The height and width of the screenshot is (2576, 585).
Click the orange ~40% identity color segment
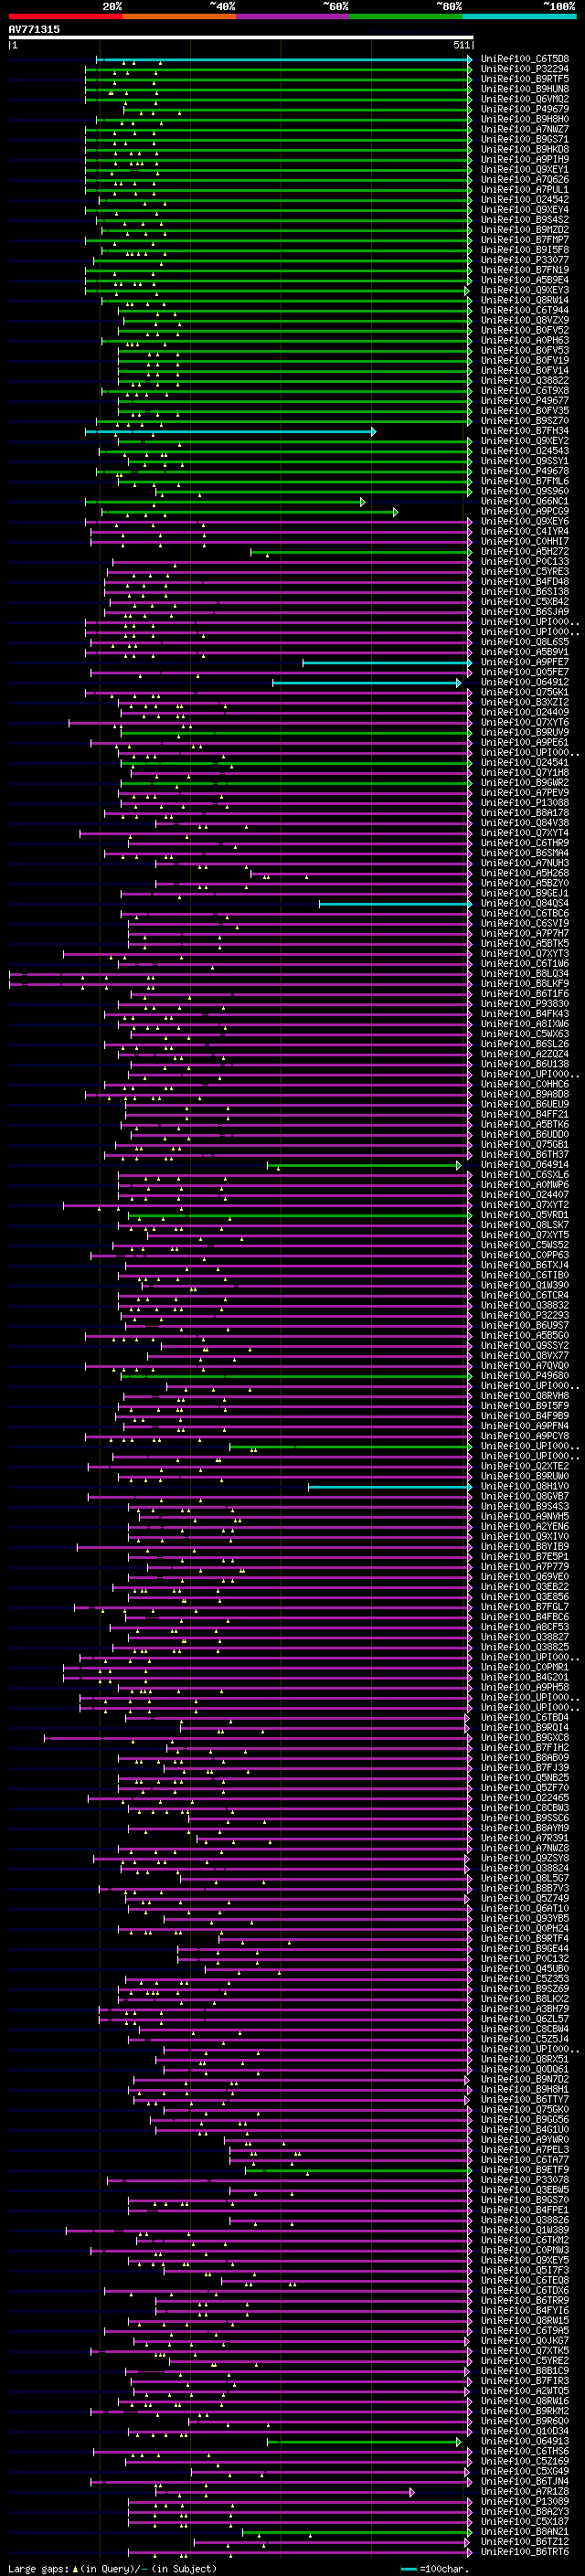click(179, 16)
